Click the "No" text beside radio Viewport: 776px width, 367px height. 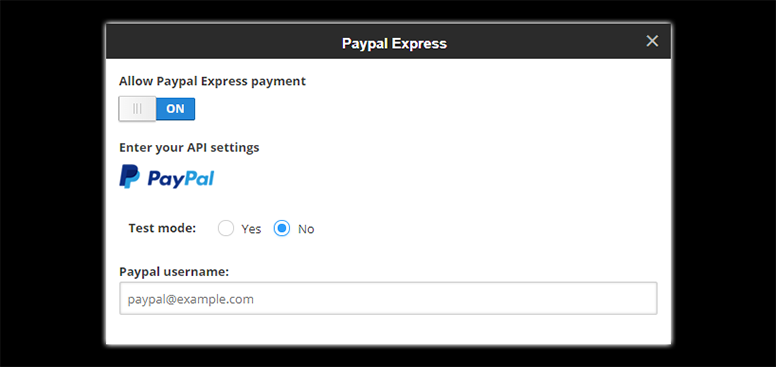pyautogui.click(x=306, y=229)
